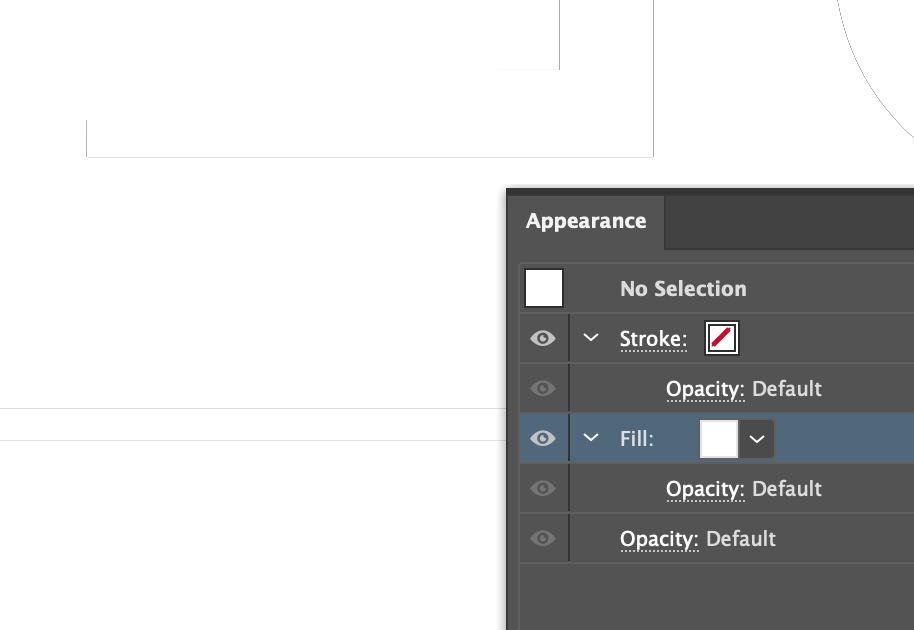914x630 pixels.
Task: Click the dimmed eye next to Stroke Opacity
Action: coord(543,388)
